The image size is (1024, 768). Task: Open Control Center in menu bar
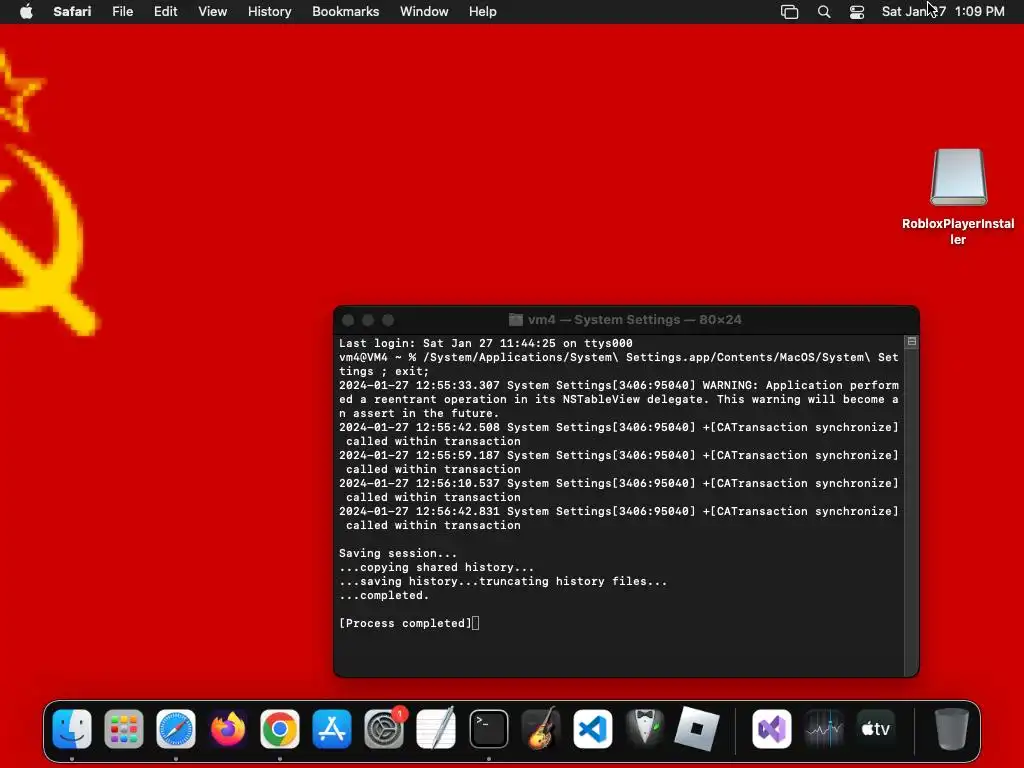(x=857, y=12)
